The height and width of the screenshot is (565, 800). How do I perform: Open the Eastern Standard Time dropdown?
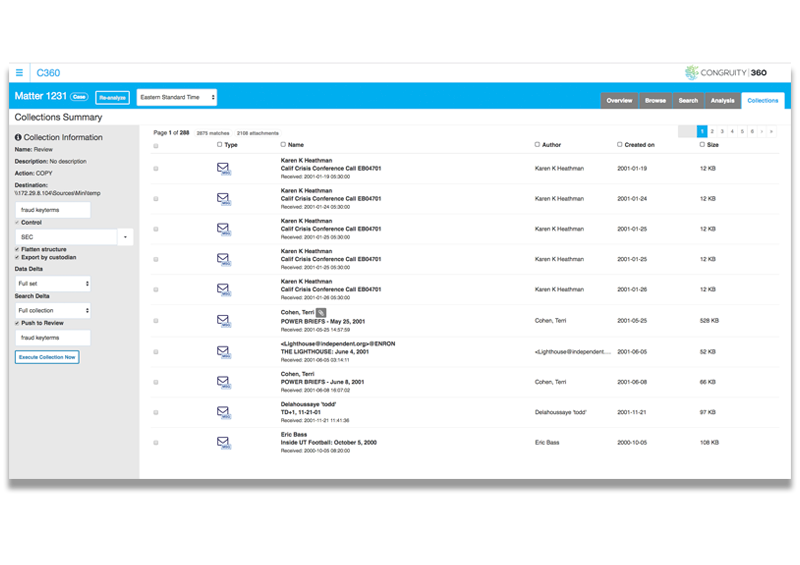pos(177,97)
